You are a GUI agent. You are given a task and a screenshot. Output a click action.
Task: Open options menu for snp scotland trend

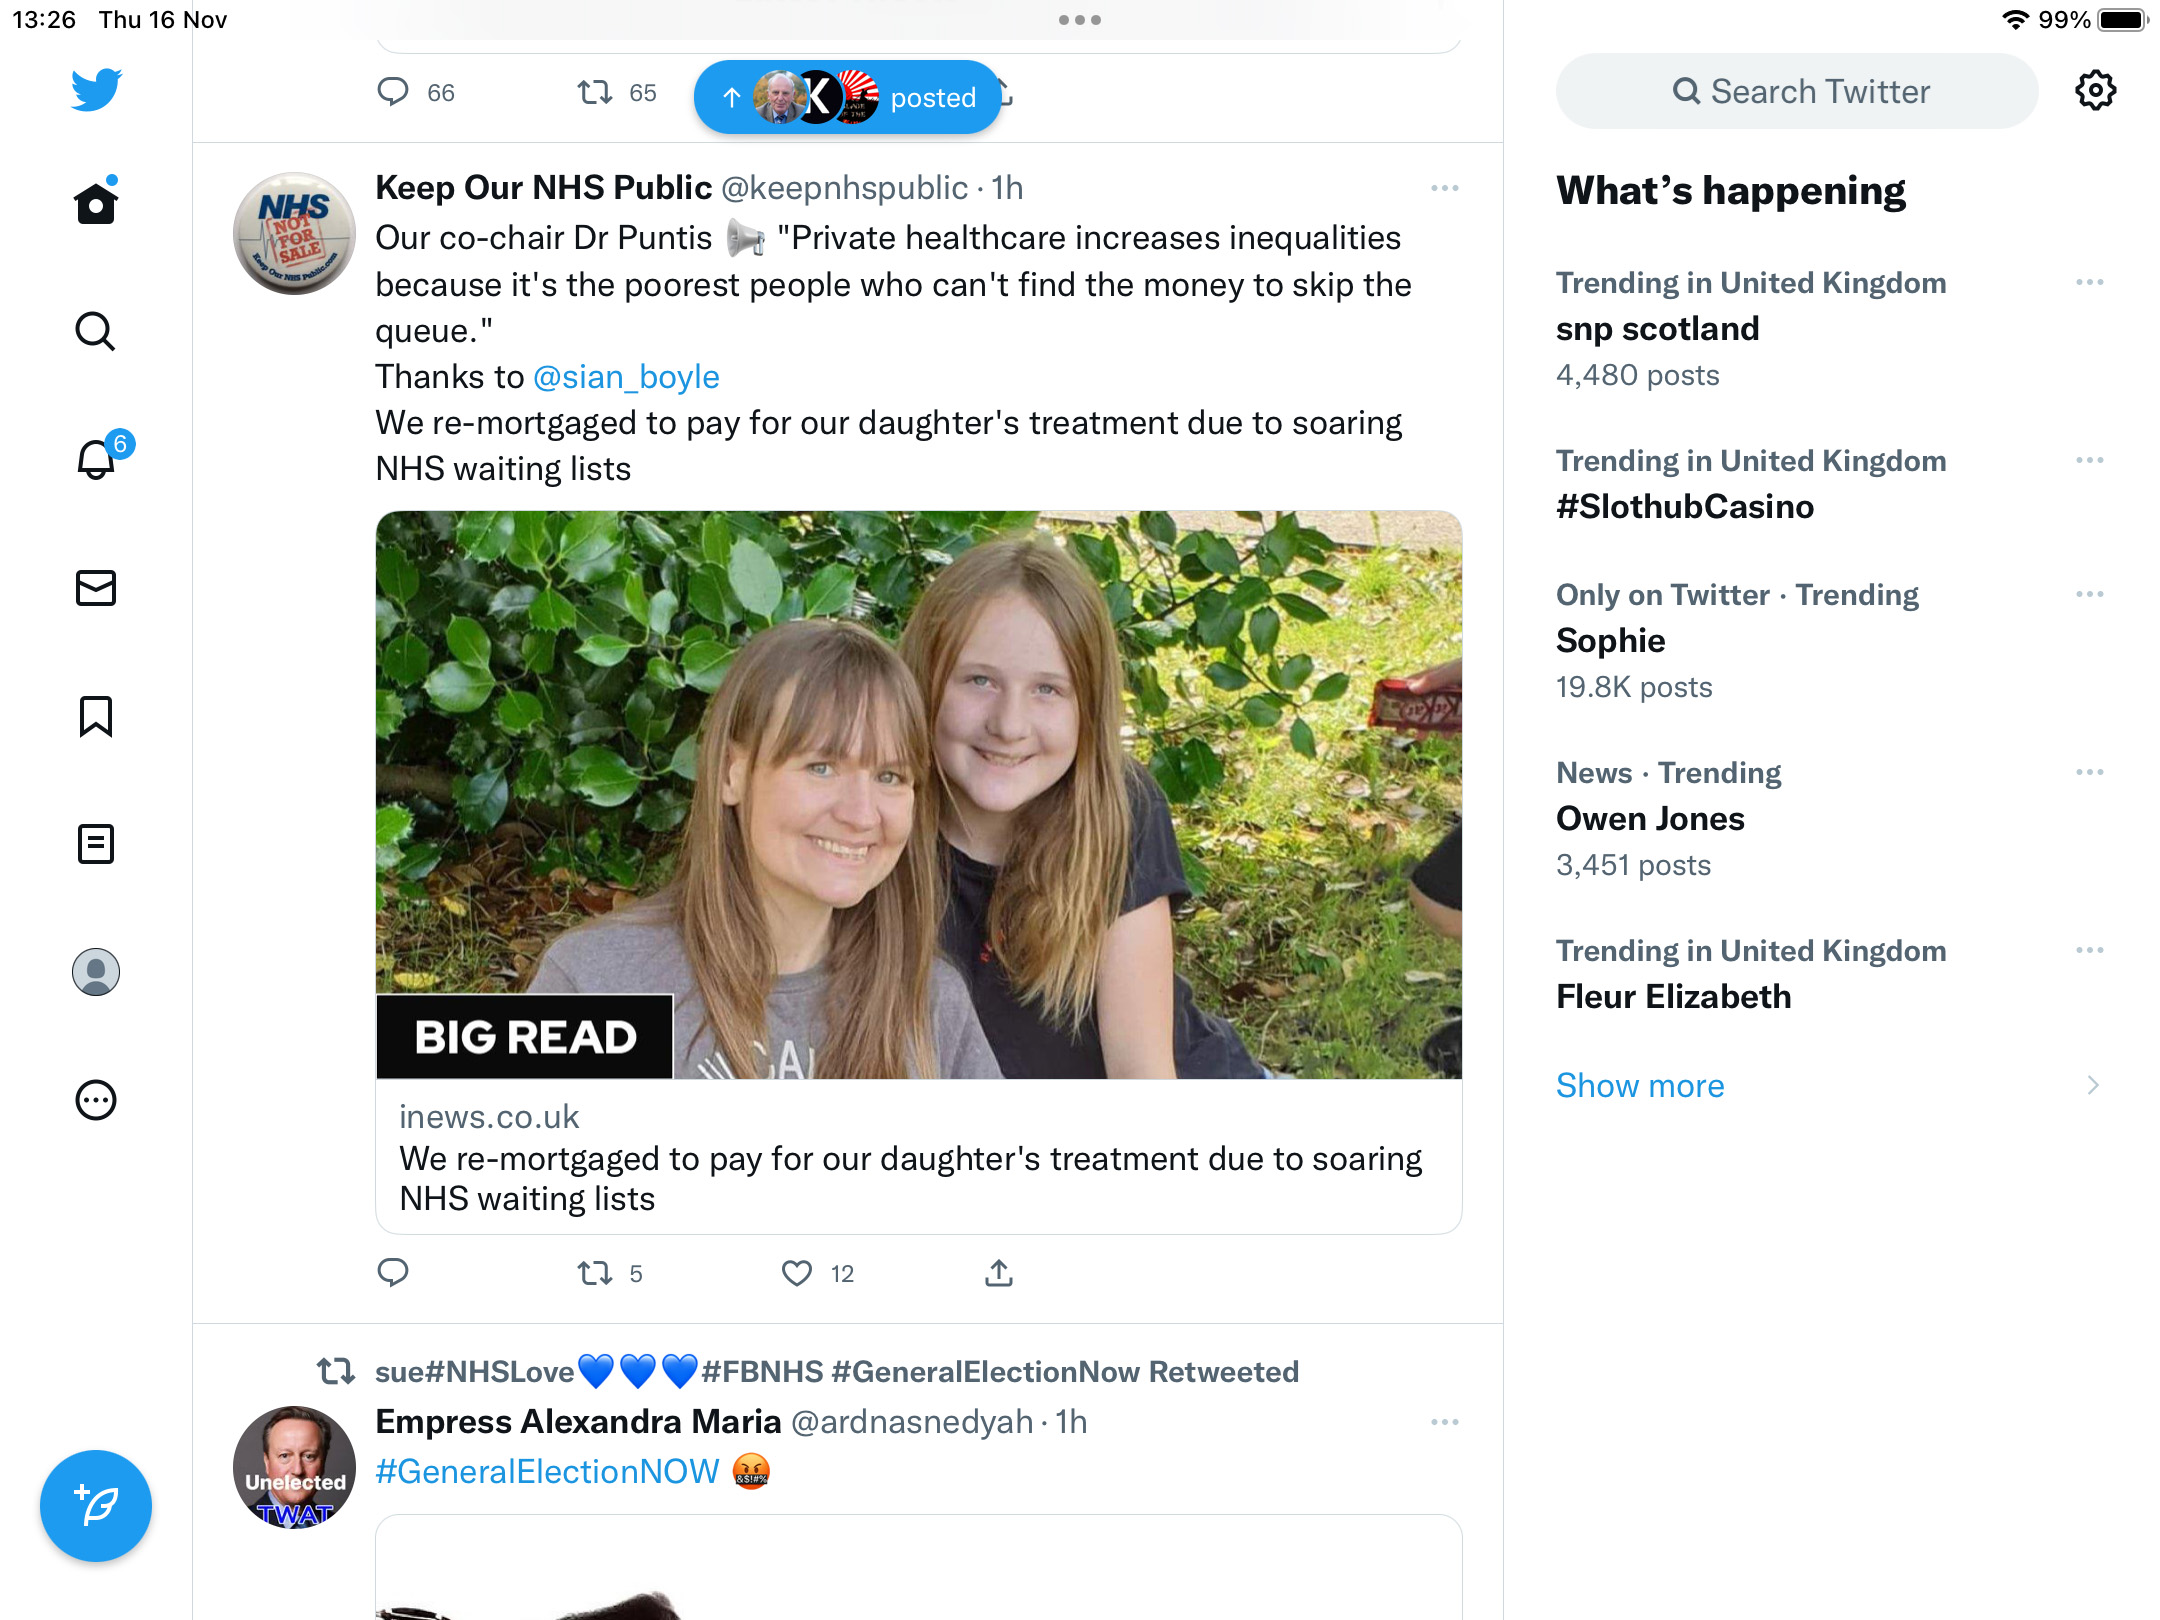pos(2090,283)
